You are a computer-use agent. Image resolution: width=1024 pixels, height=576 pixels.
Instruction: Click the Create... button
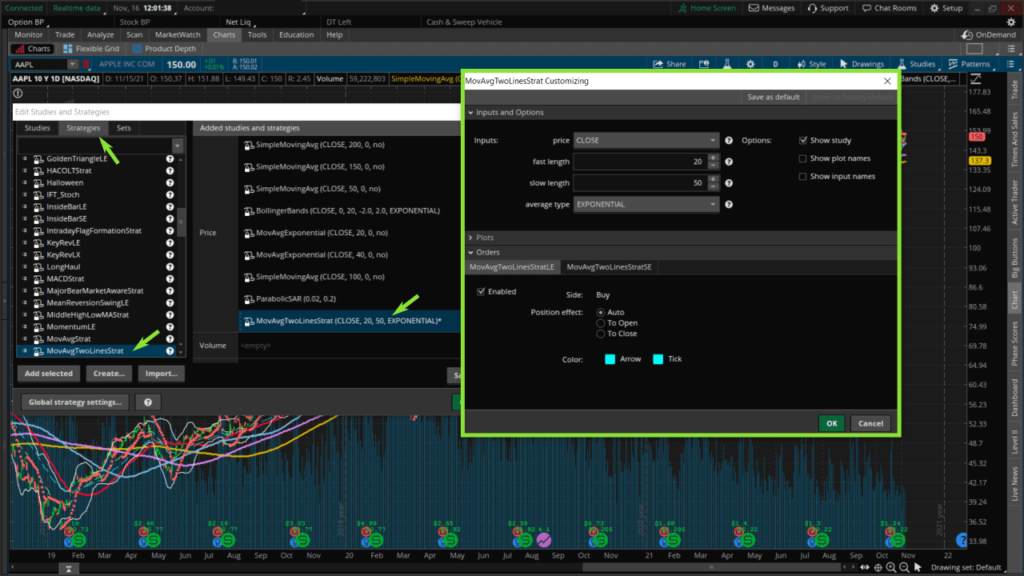pyautogui.click(x=108, y=374)
